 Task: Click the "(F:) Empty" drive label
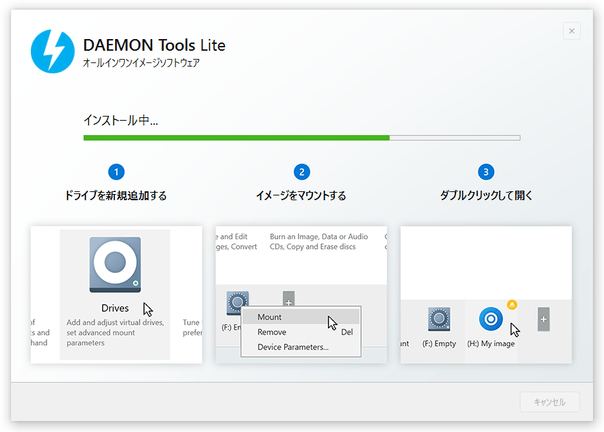[x=439, y=343]
